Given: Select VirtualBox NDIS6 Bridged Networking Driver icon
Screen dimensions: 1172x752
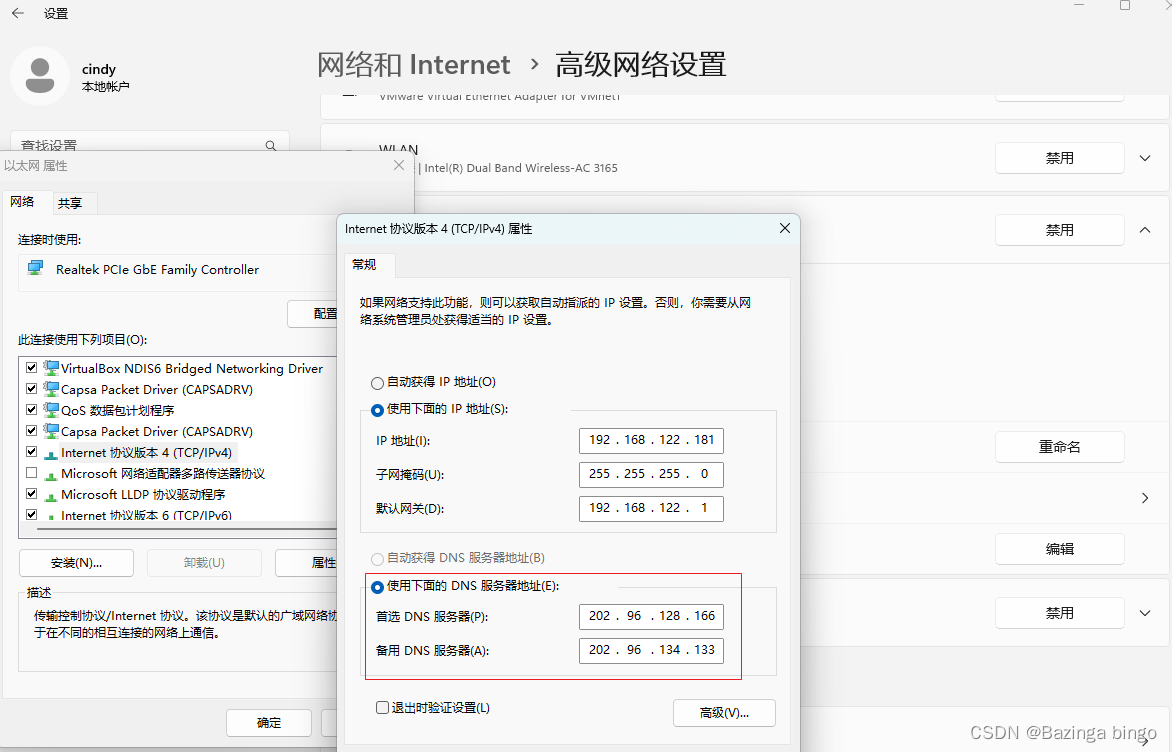Looking at the screenshot, I should [51, 368].
